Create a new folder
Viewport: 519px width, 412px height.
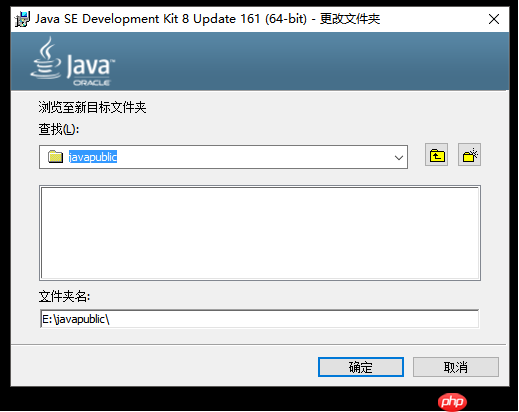point(469,155)
